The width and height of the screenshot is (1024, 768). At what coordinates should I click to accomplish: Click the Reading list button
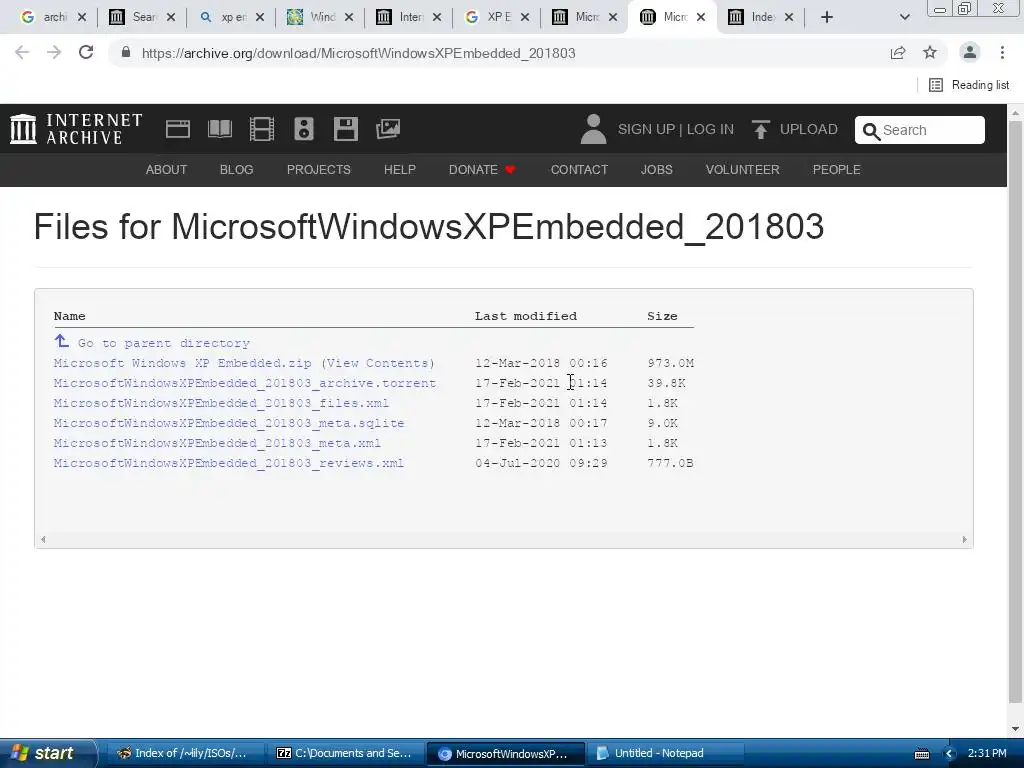point(969,85)
